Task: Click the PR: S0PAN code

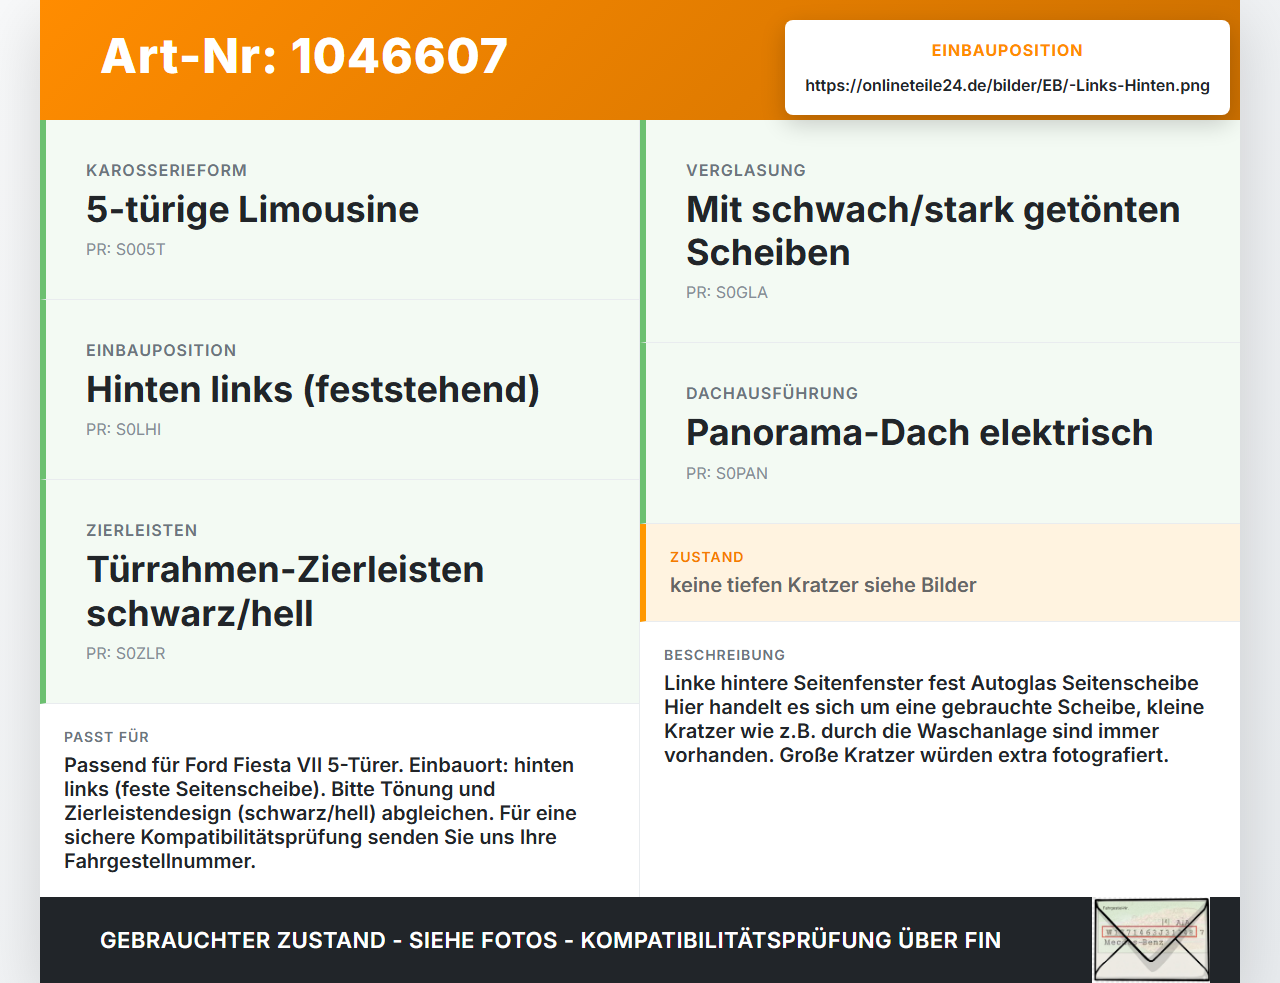Action: click(727, 473)
